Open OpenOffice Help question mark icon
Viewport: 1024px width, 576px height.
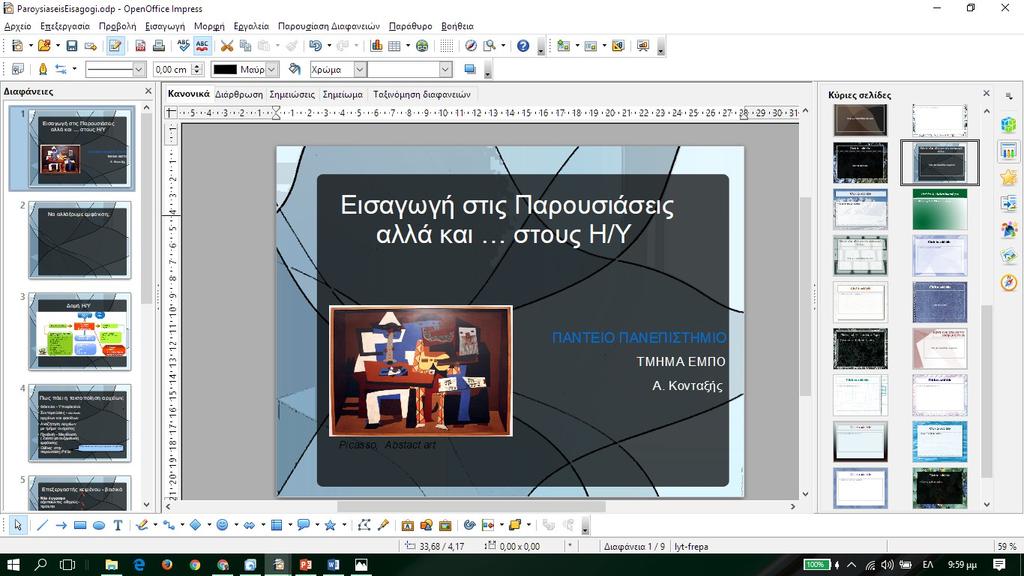522,46
